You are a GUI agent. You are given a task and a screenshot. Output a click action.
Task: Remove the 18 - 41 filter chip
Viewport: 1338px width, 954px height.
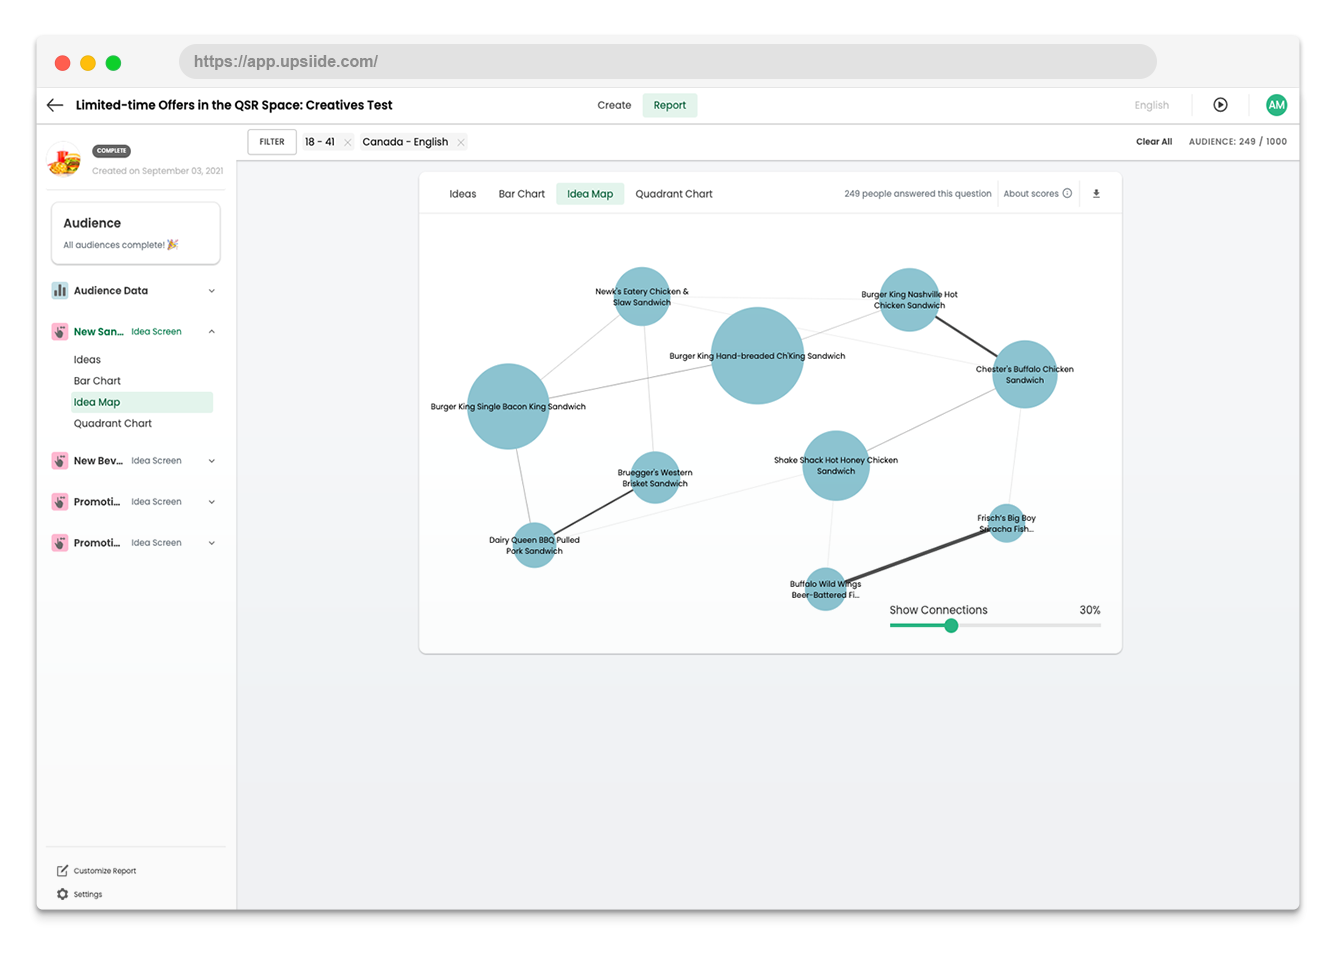[x=347, y=142]
